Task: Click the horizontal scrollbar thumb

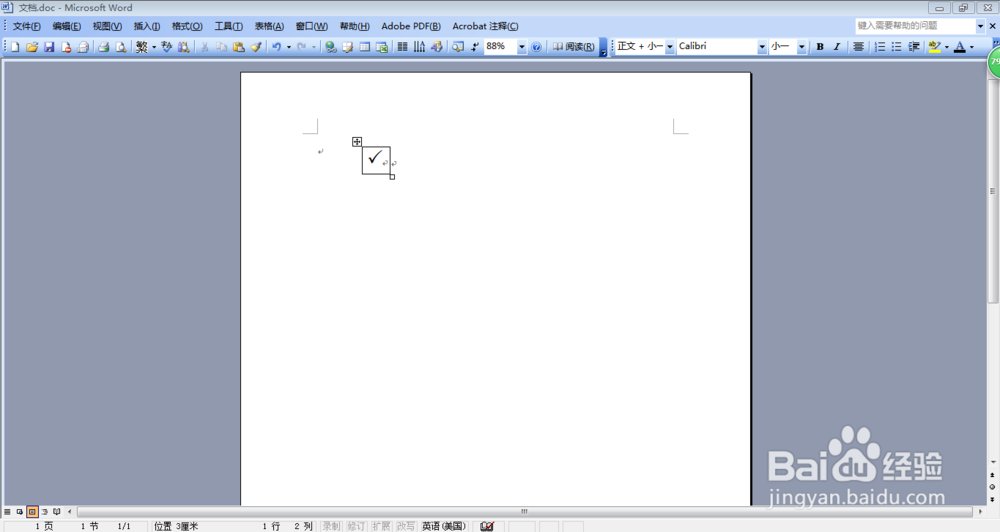Action: 524,512
